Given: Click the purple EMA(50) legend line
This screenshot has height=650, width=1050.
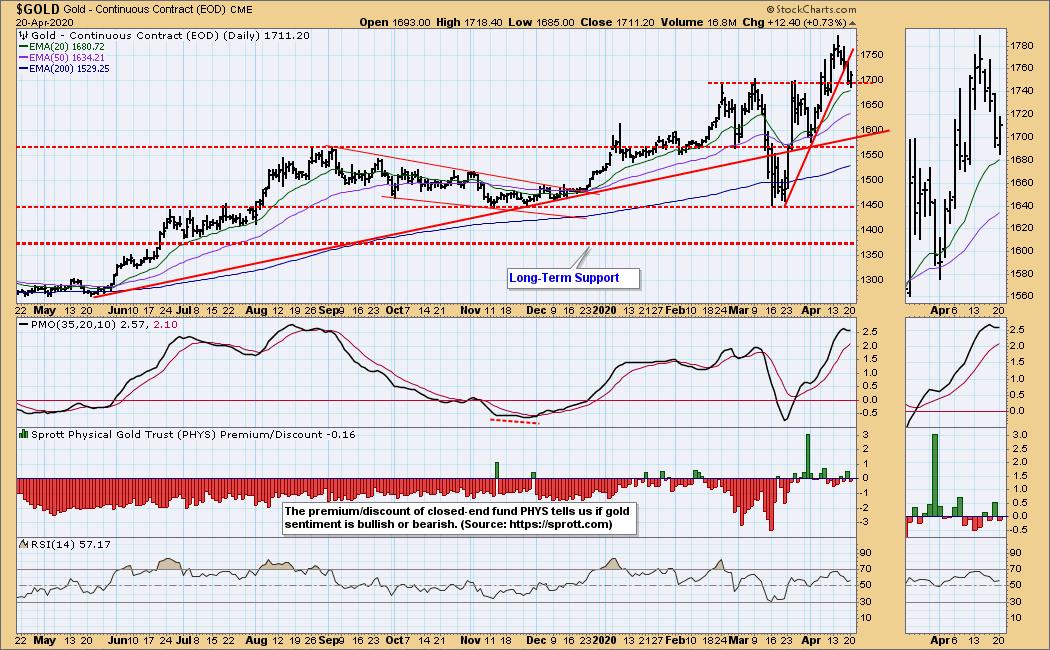Looking at the screenshot, I should 24,58.
